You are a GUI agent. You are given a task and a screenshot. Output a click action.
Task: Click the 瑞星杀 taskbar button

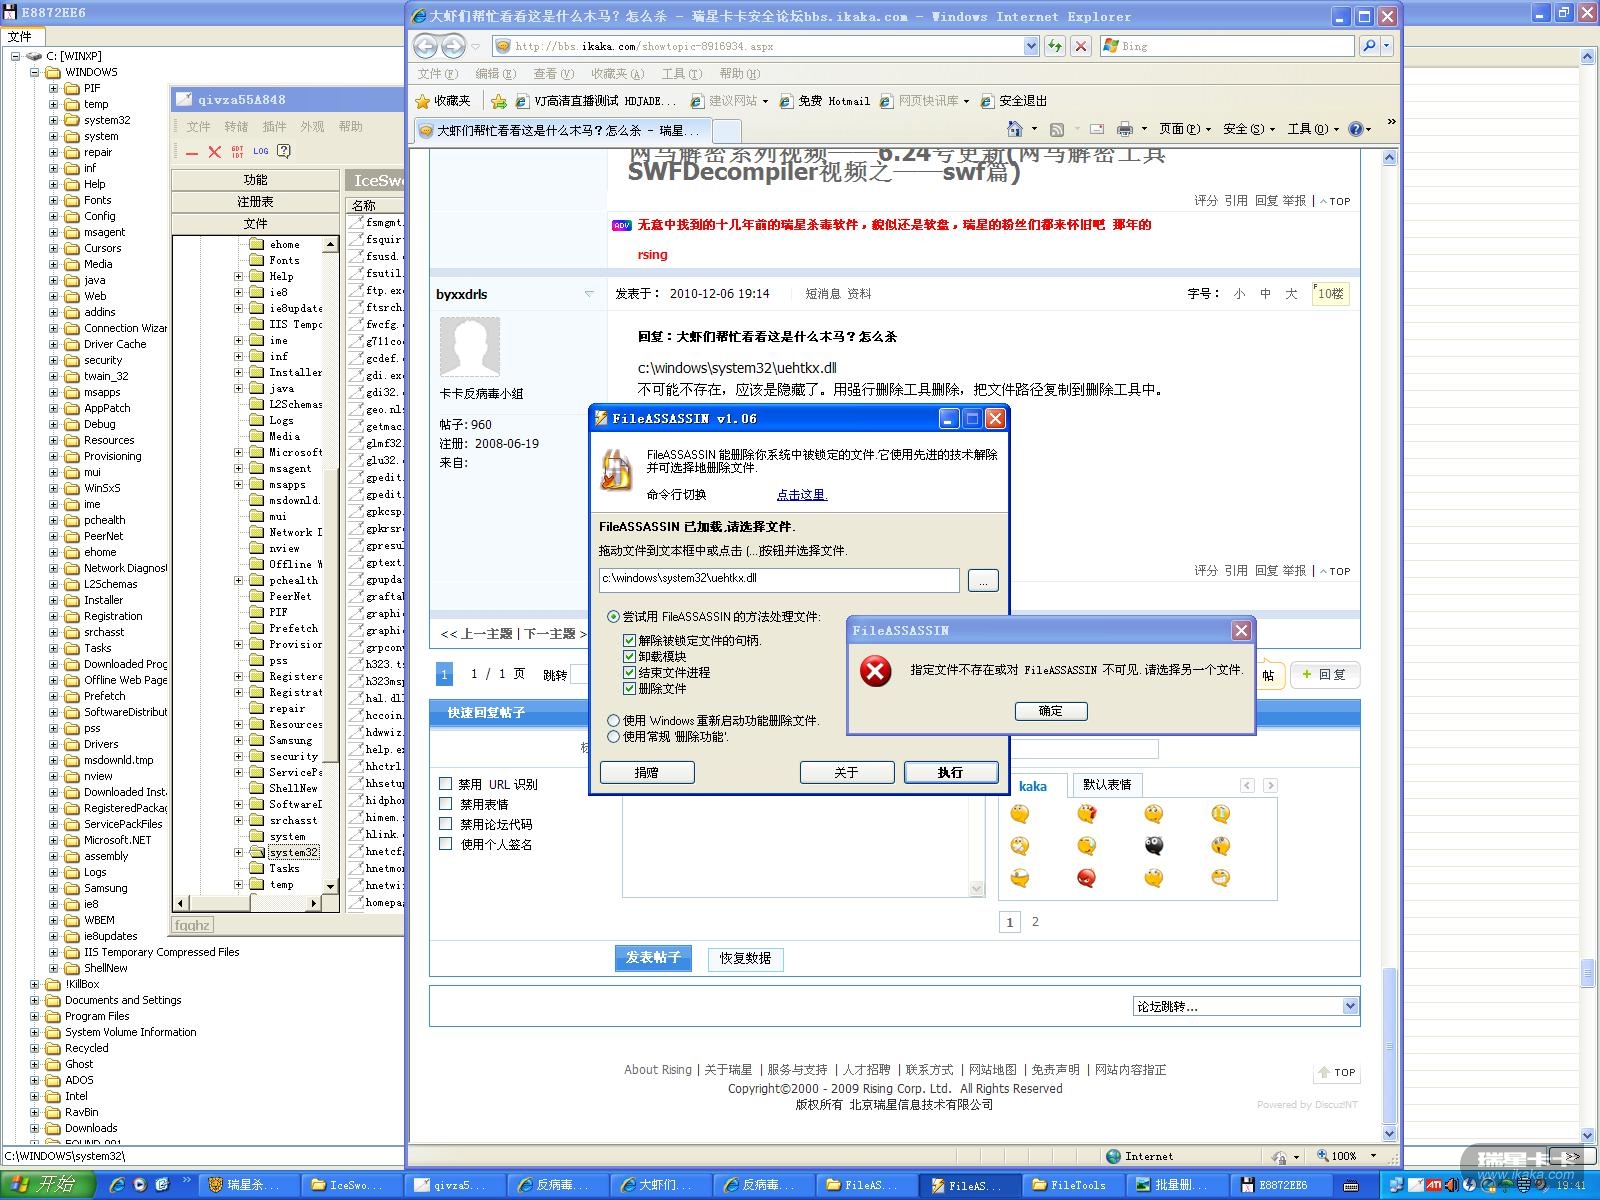249,1185
